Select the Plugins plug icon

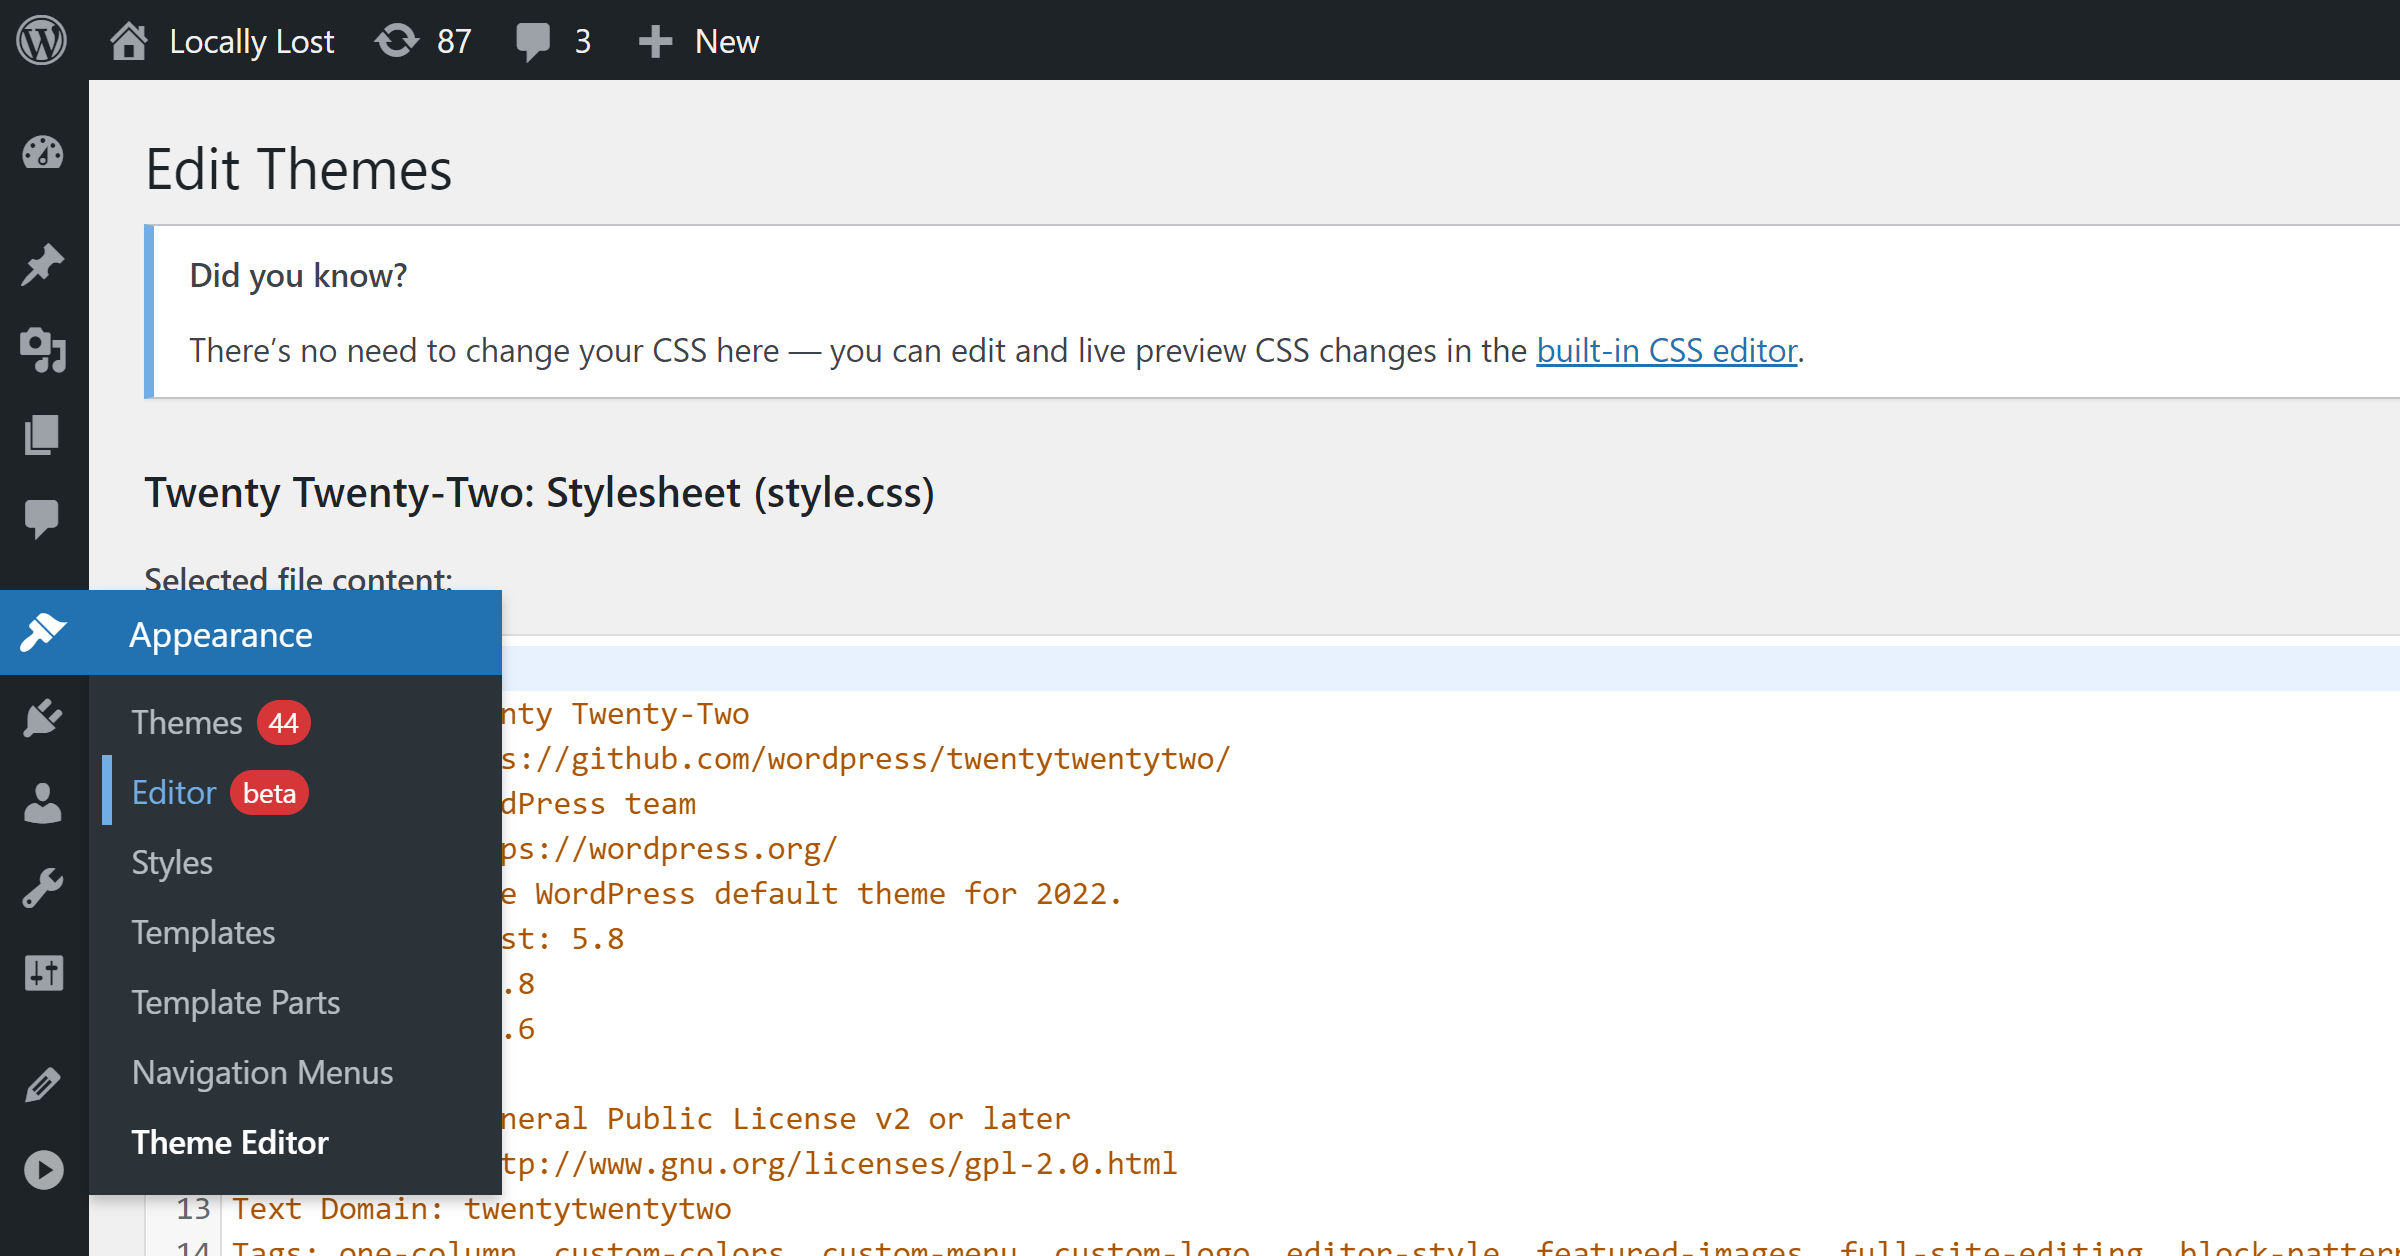click(x=41, y=718)
